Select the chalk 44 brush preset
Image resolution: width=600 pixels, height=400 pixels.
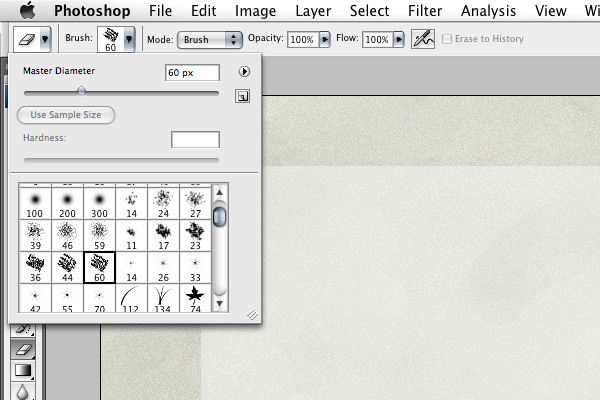pos(67,268)
